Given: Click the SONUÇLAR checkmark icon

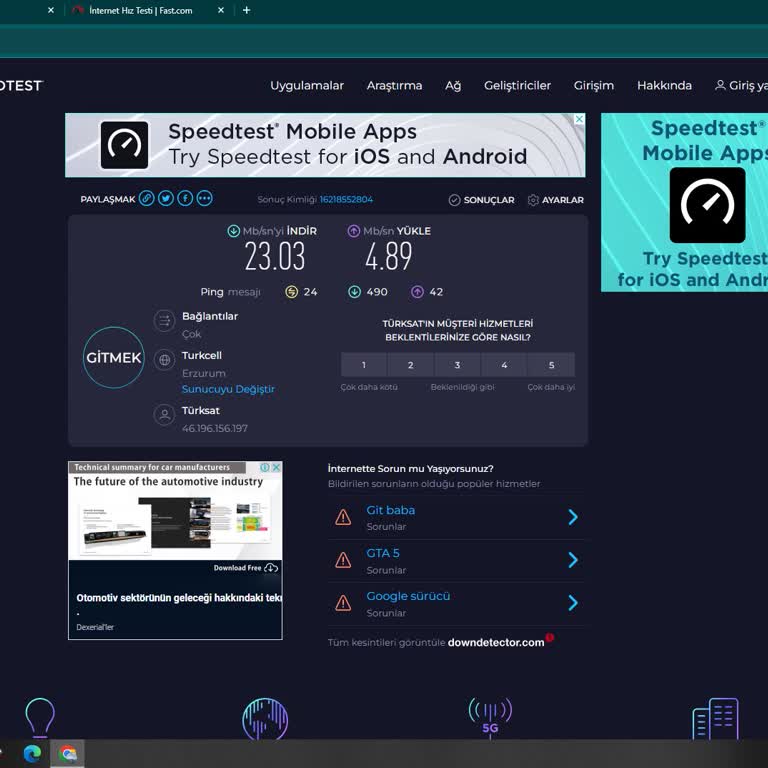Looking at the screenshot, I should point(455,200).
